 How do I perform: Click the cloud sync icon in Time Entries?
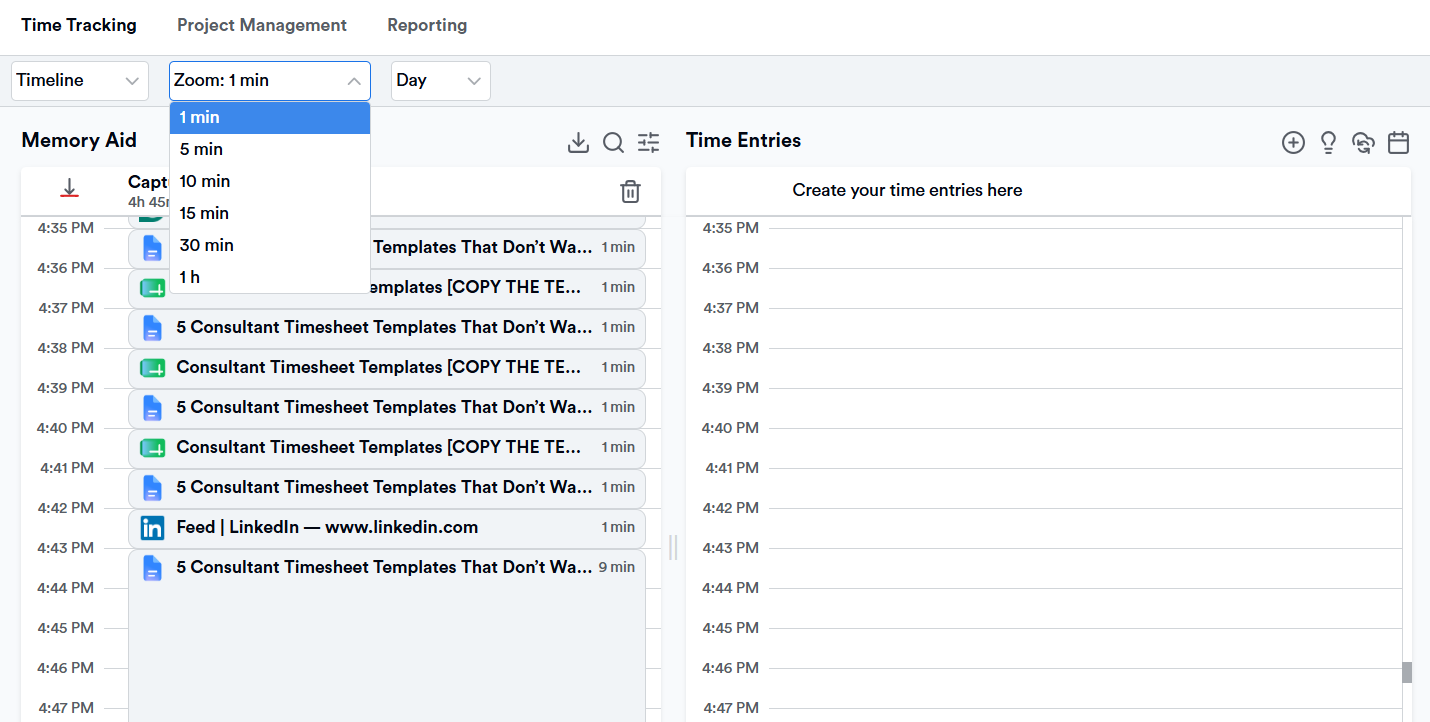tap(1363, 143)
